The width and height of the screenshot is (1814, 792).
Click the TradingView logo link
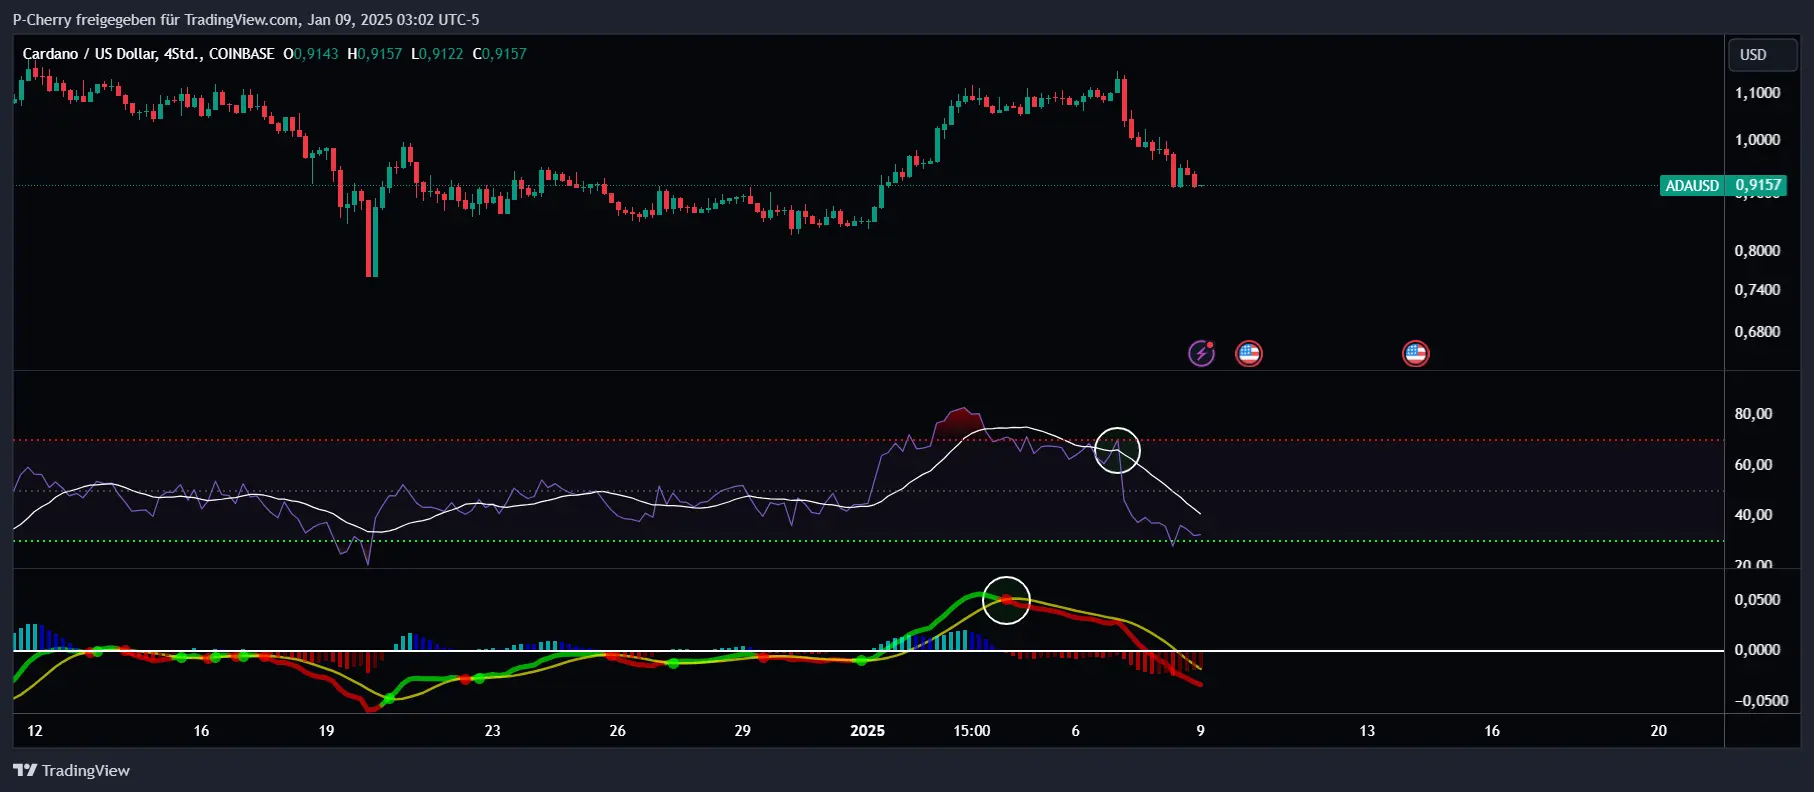71,770
